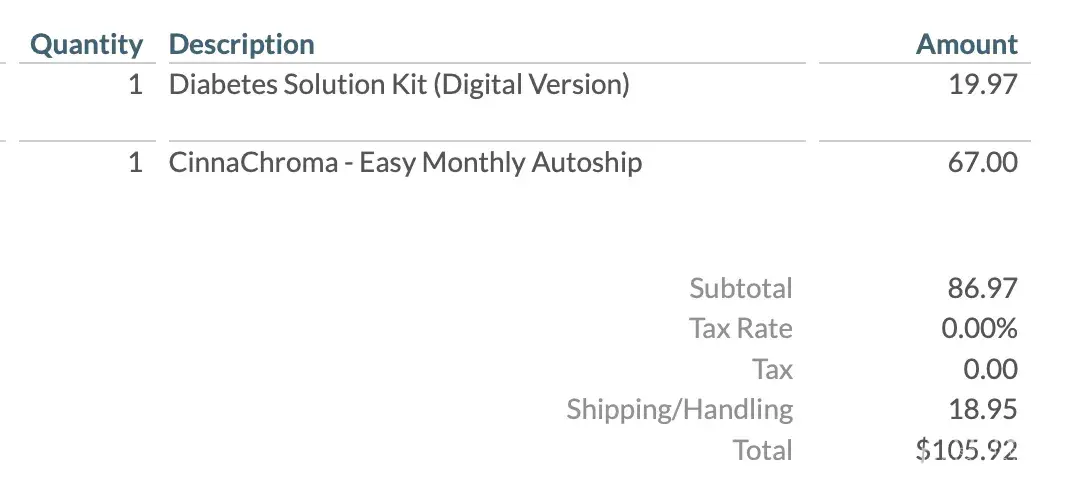Screen dimensions: 1068x488
Task: Click the Tax Rate label
Action: click(740, 329)
